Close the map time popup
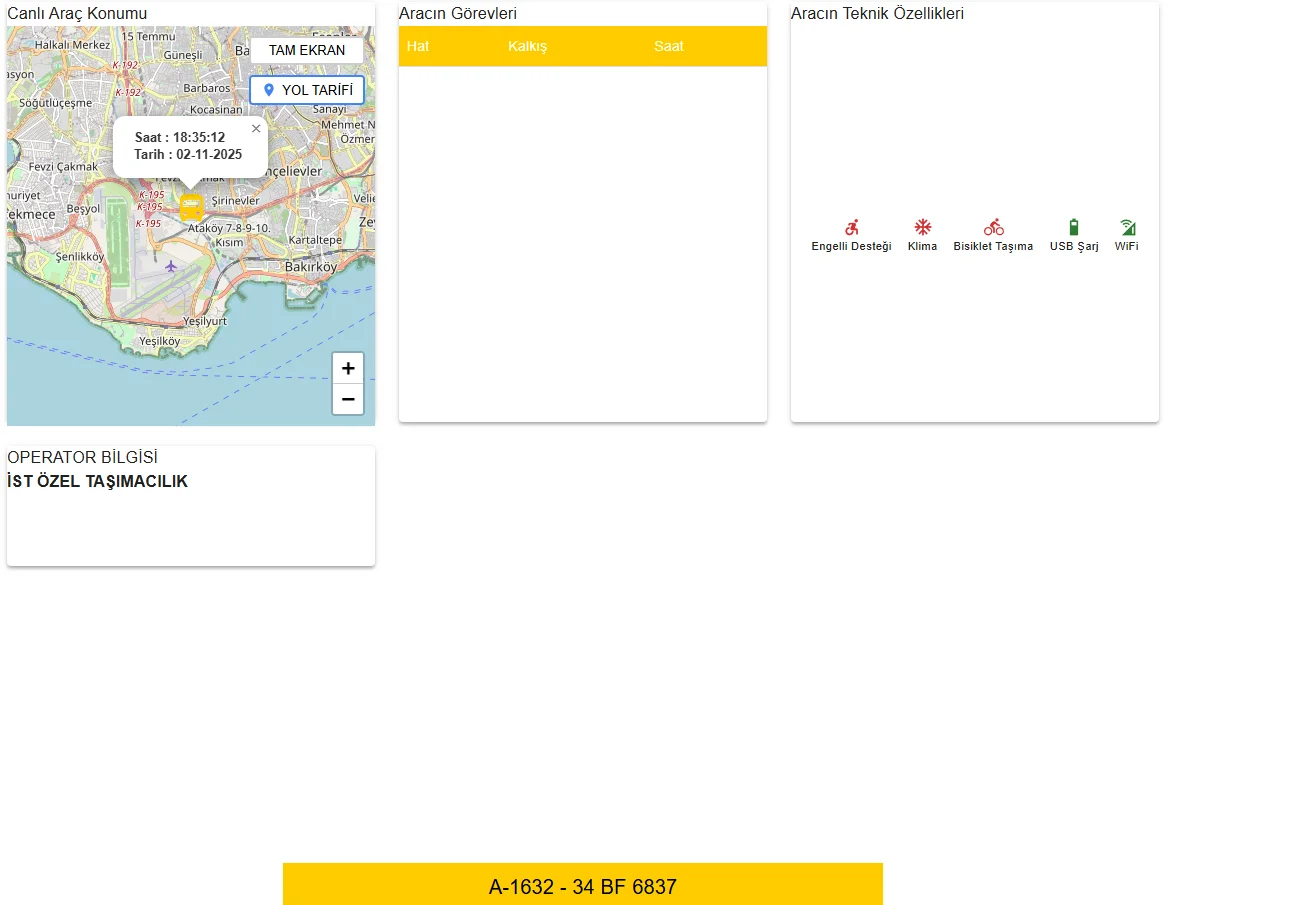1293x905 pixels. click(256, 129)
